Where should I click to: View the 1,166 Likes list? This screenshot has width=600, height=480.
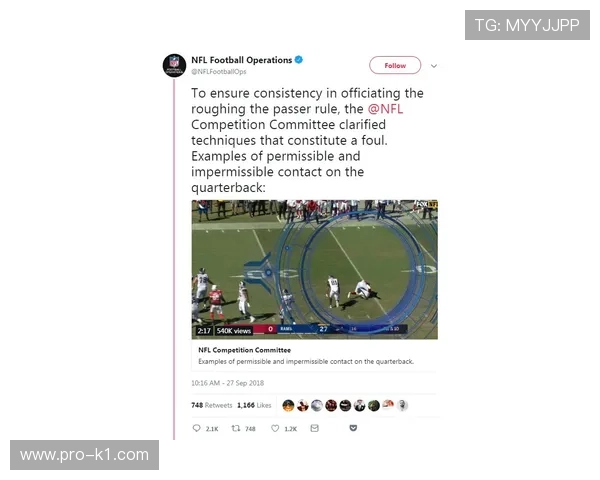254,405
